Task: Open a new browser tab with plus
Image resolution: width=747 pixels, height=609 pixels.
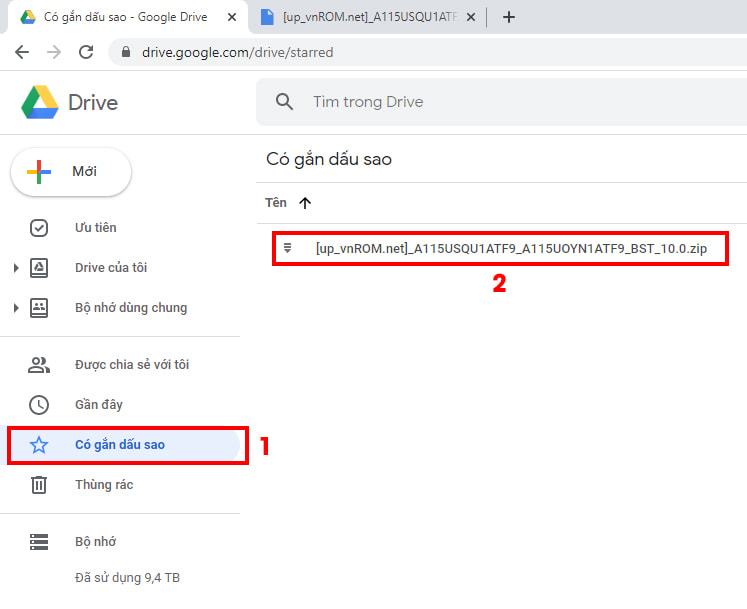Action: (509, 17)
